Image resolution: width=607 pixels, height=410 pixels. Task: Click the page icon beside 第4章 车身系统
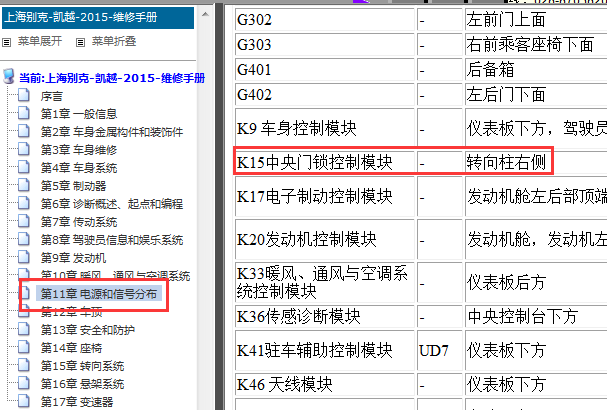[24, 167]
